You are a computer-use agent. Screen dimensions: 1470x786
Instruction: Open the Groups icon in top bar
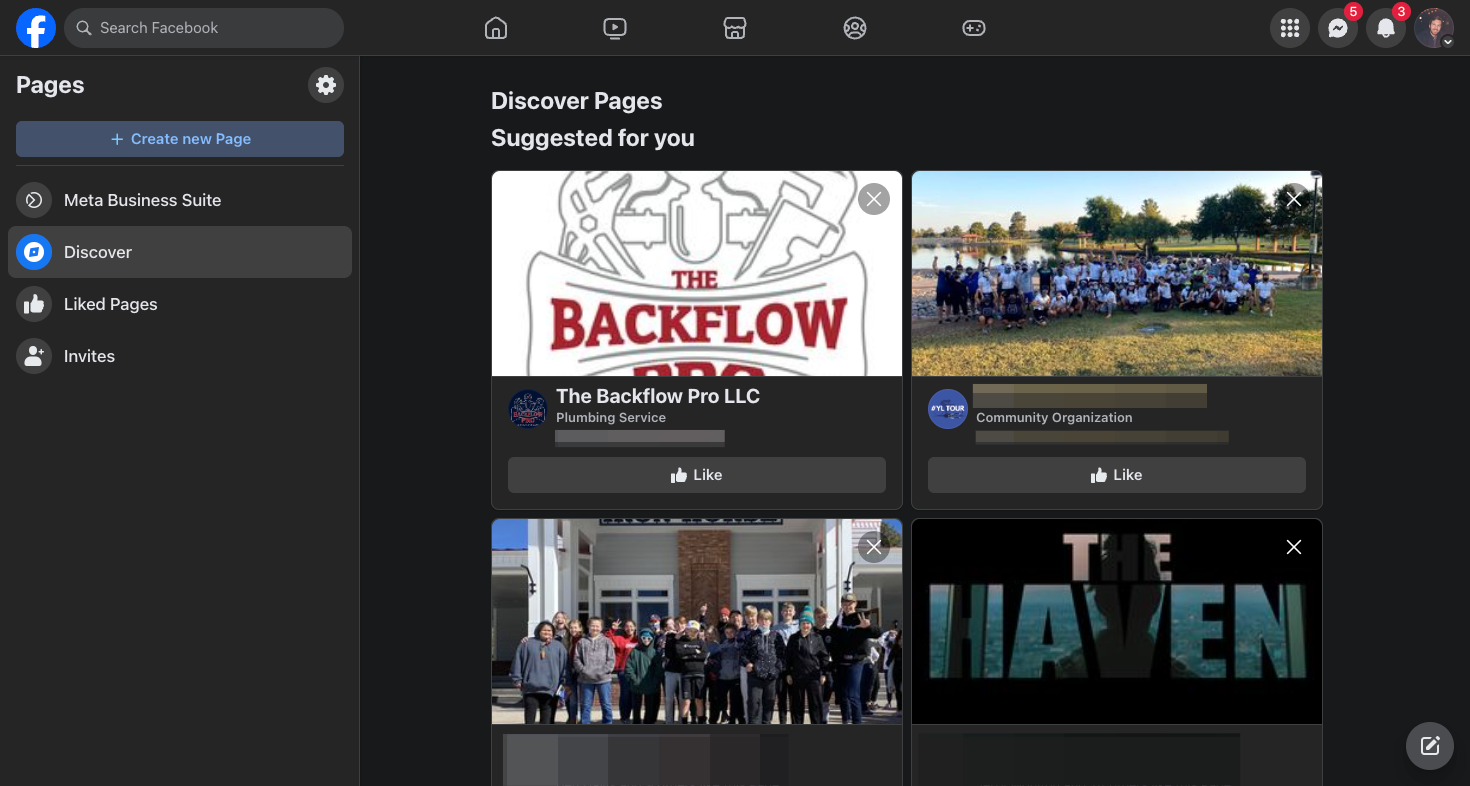pos(854,28)
